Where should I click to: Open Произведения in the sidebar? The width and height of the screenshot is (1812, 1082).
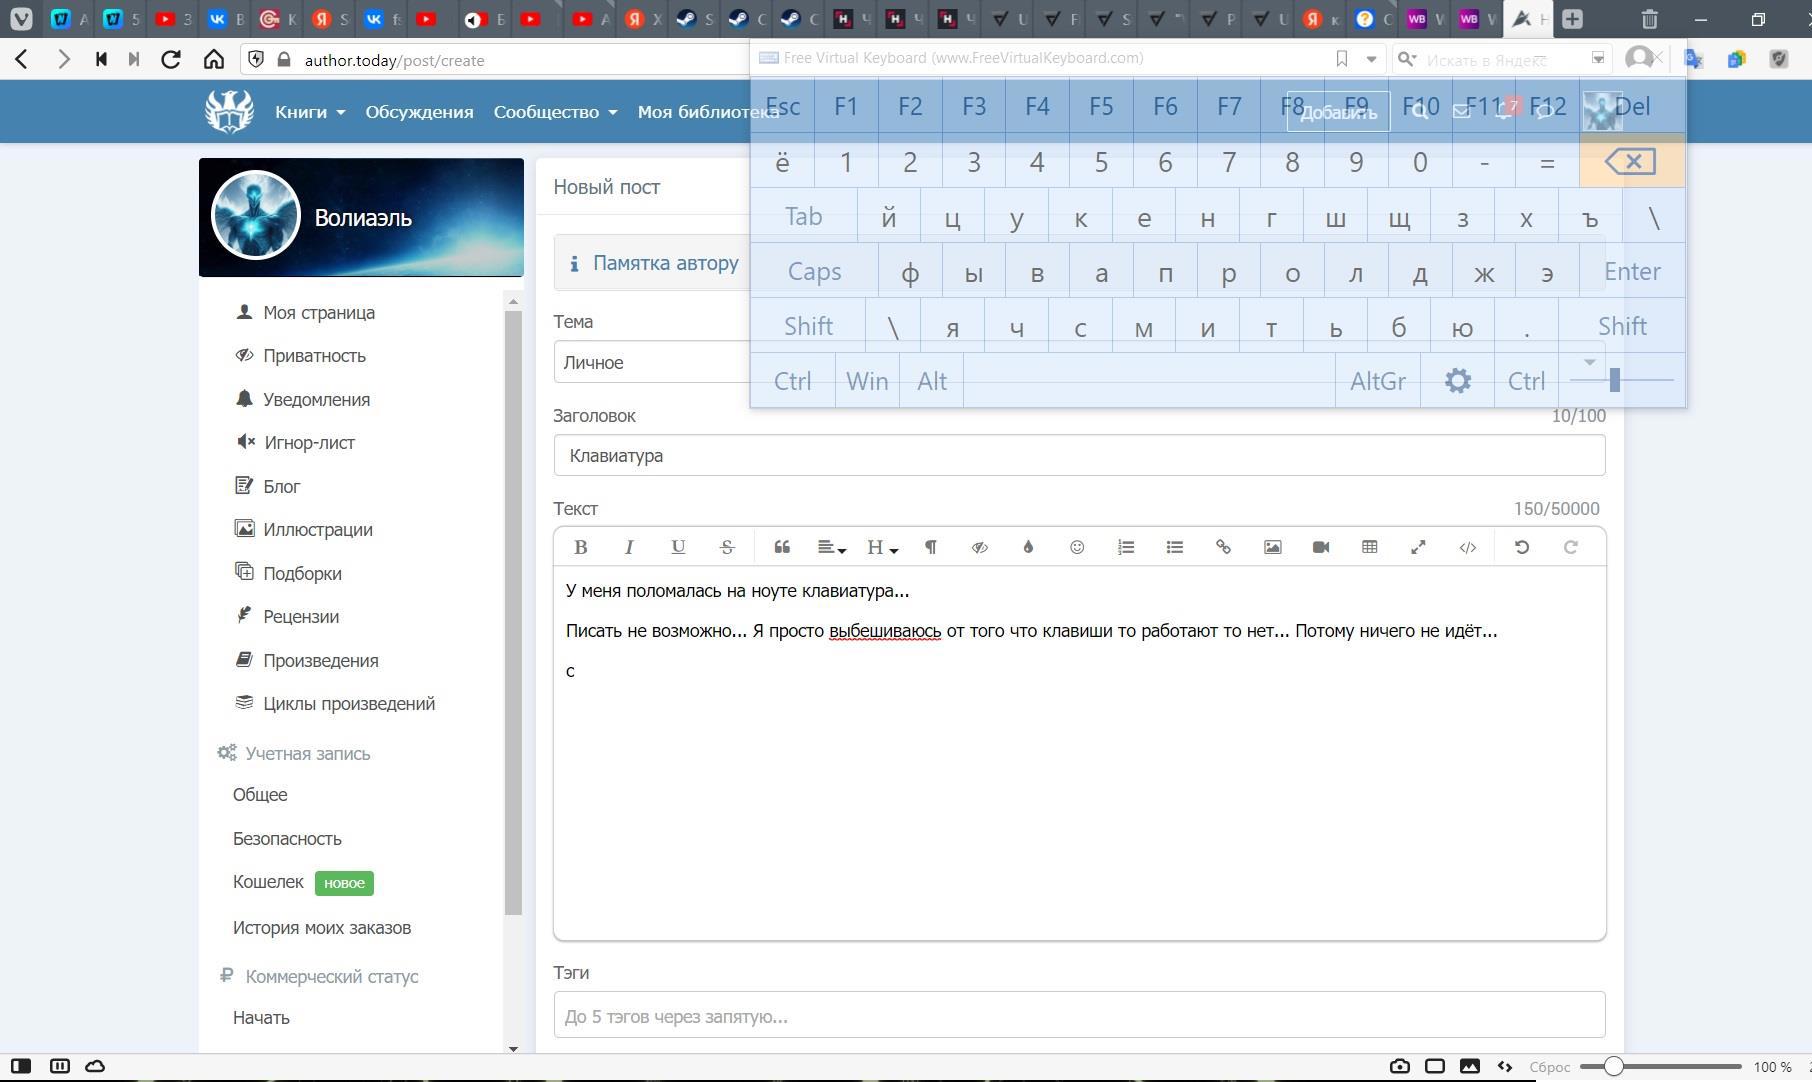tap(320, 660)
